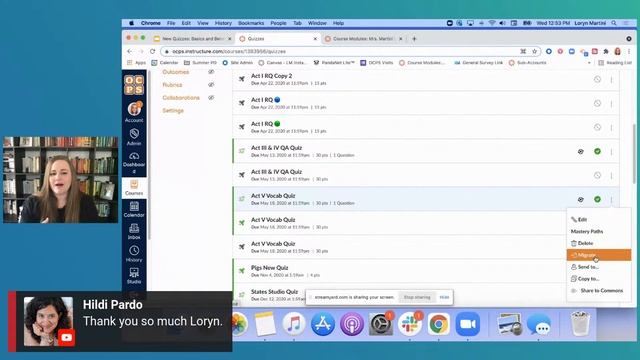The height and width of the screenshot is (360, 640).
Task: Open Spotlight search in menu bar
Action: coord(614,23)
